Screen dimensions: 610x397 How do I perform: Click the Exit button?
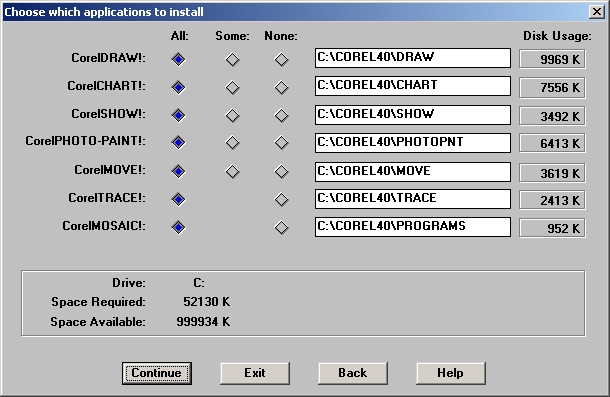click(255, 373)
